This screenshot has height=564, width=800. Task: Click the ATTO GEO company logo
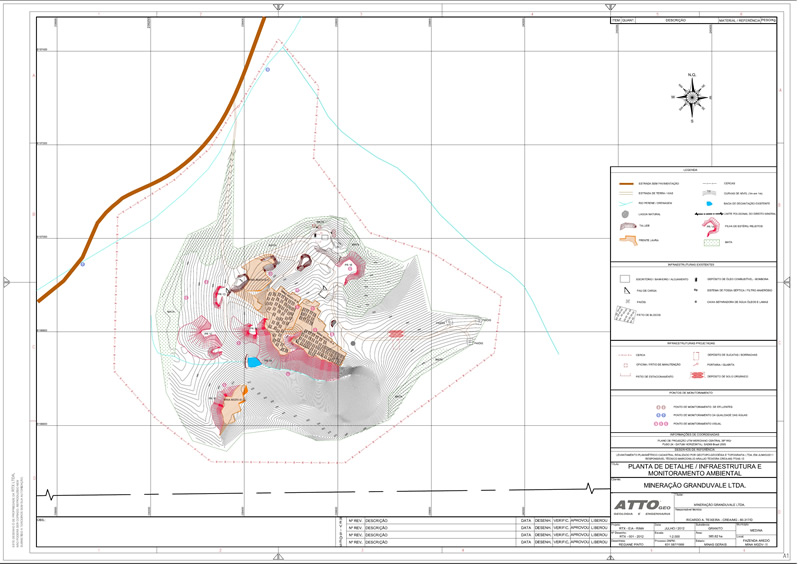(639, 506)
